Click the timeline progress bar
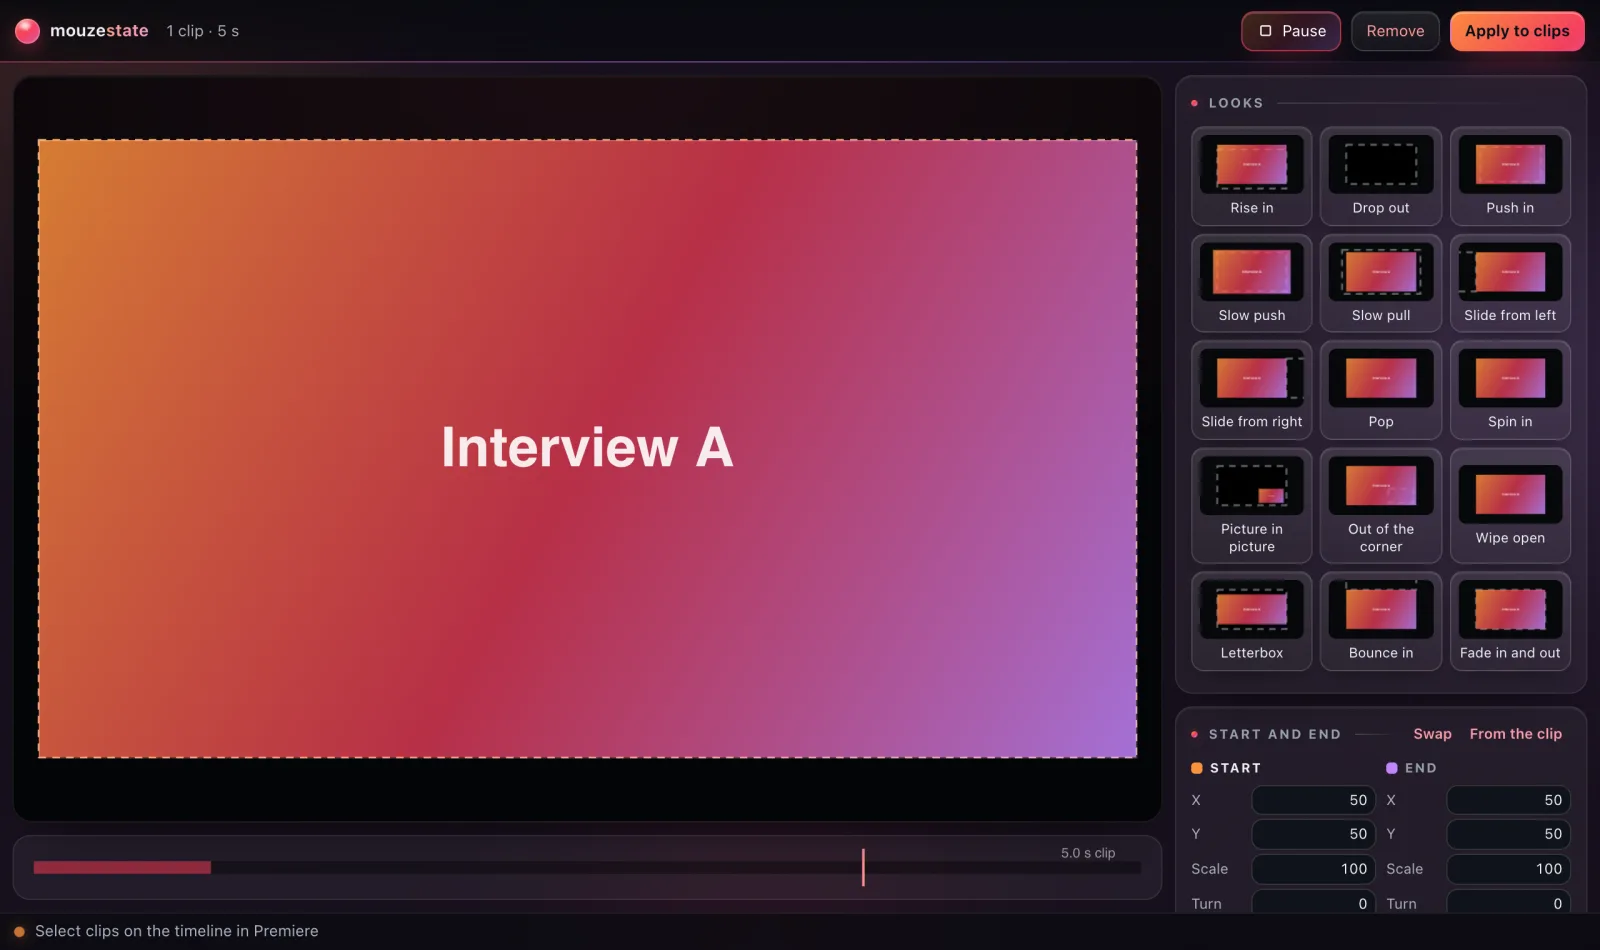1600x950 pixels. click(587, 867)
